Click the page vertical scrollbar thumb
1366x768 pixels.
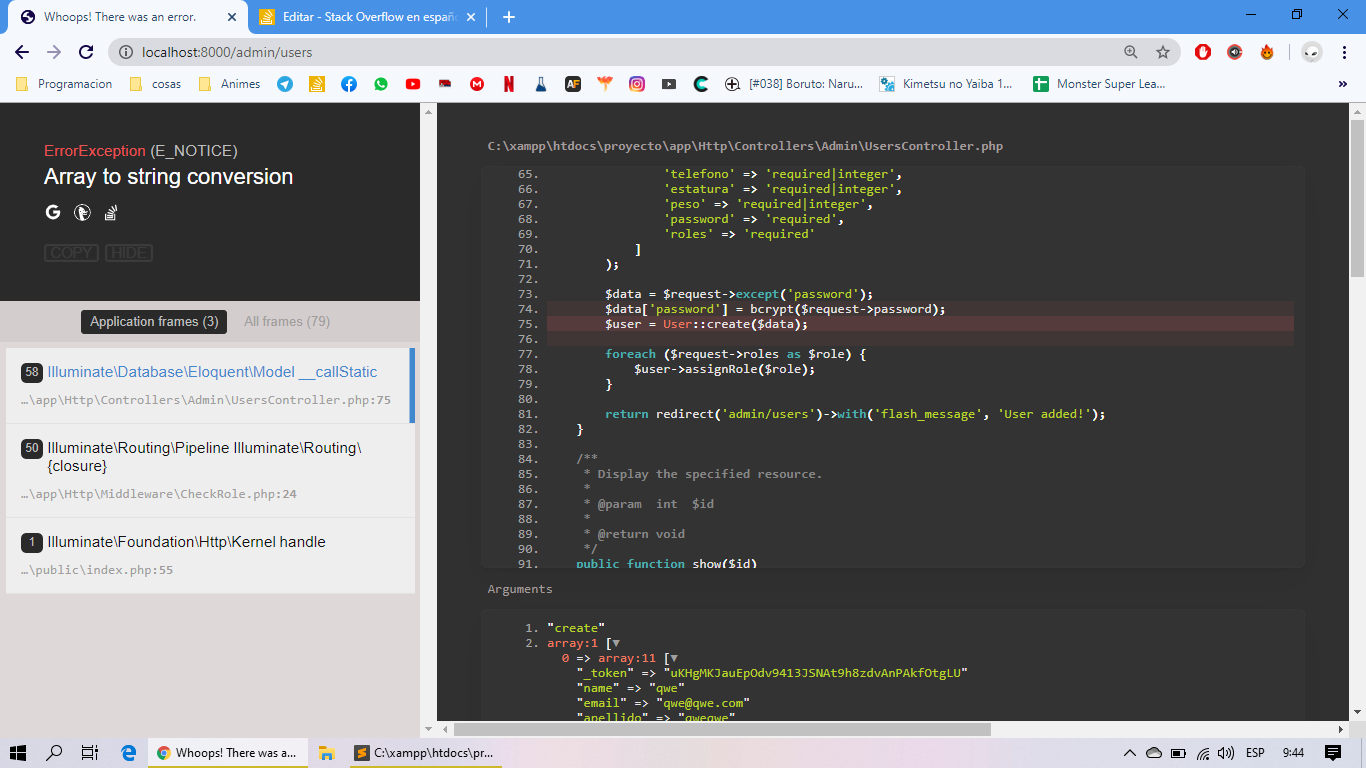tap(1357, 198)
